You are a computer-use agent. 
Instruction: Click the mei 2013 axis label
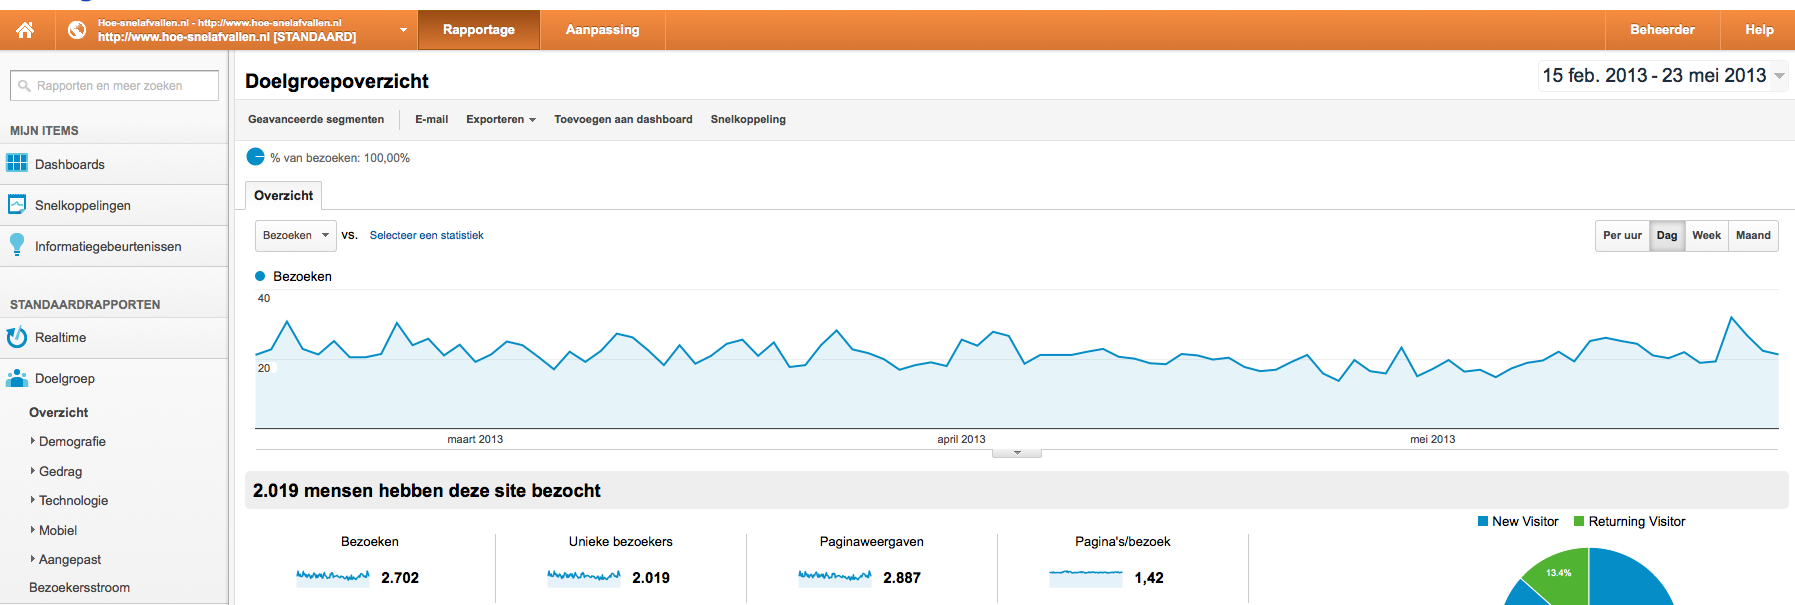click(x=1432, y=439)
